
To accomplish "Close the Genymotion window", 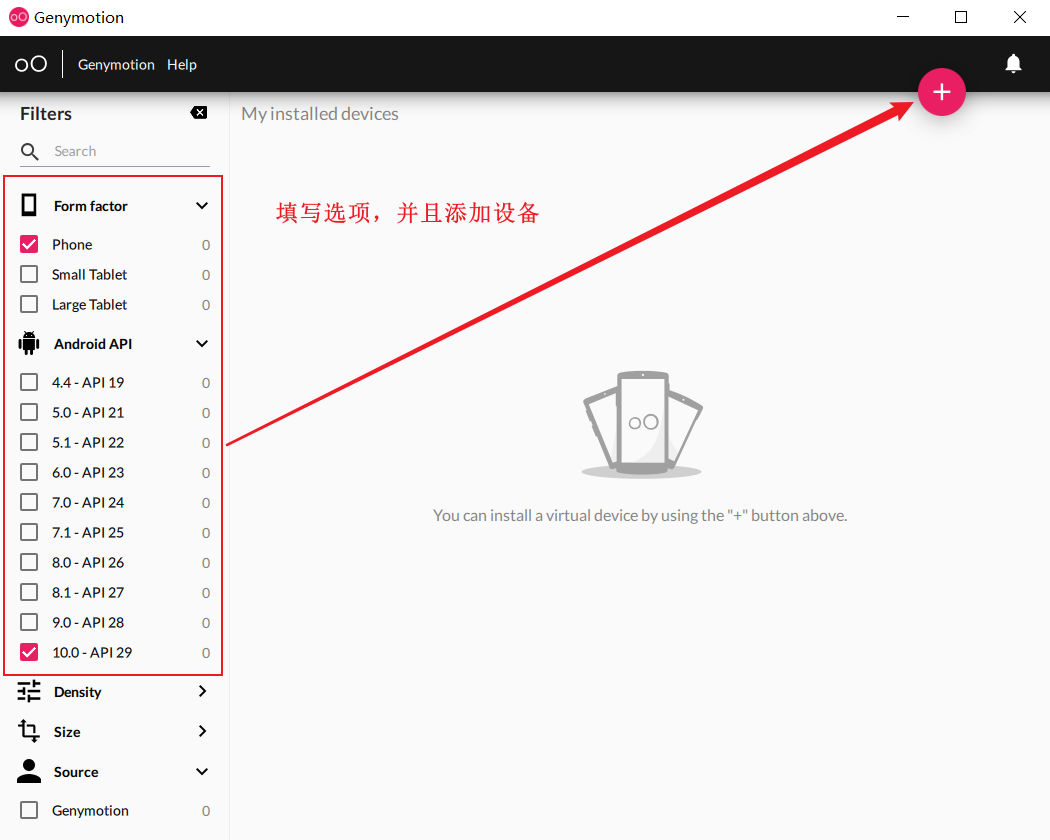I will [1019, 17].
